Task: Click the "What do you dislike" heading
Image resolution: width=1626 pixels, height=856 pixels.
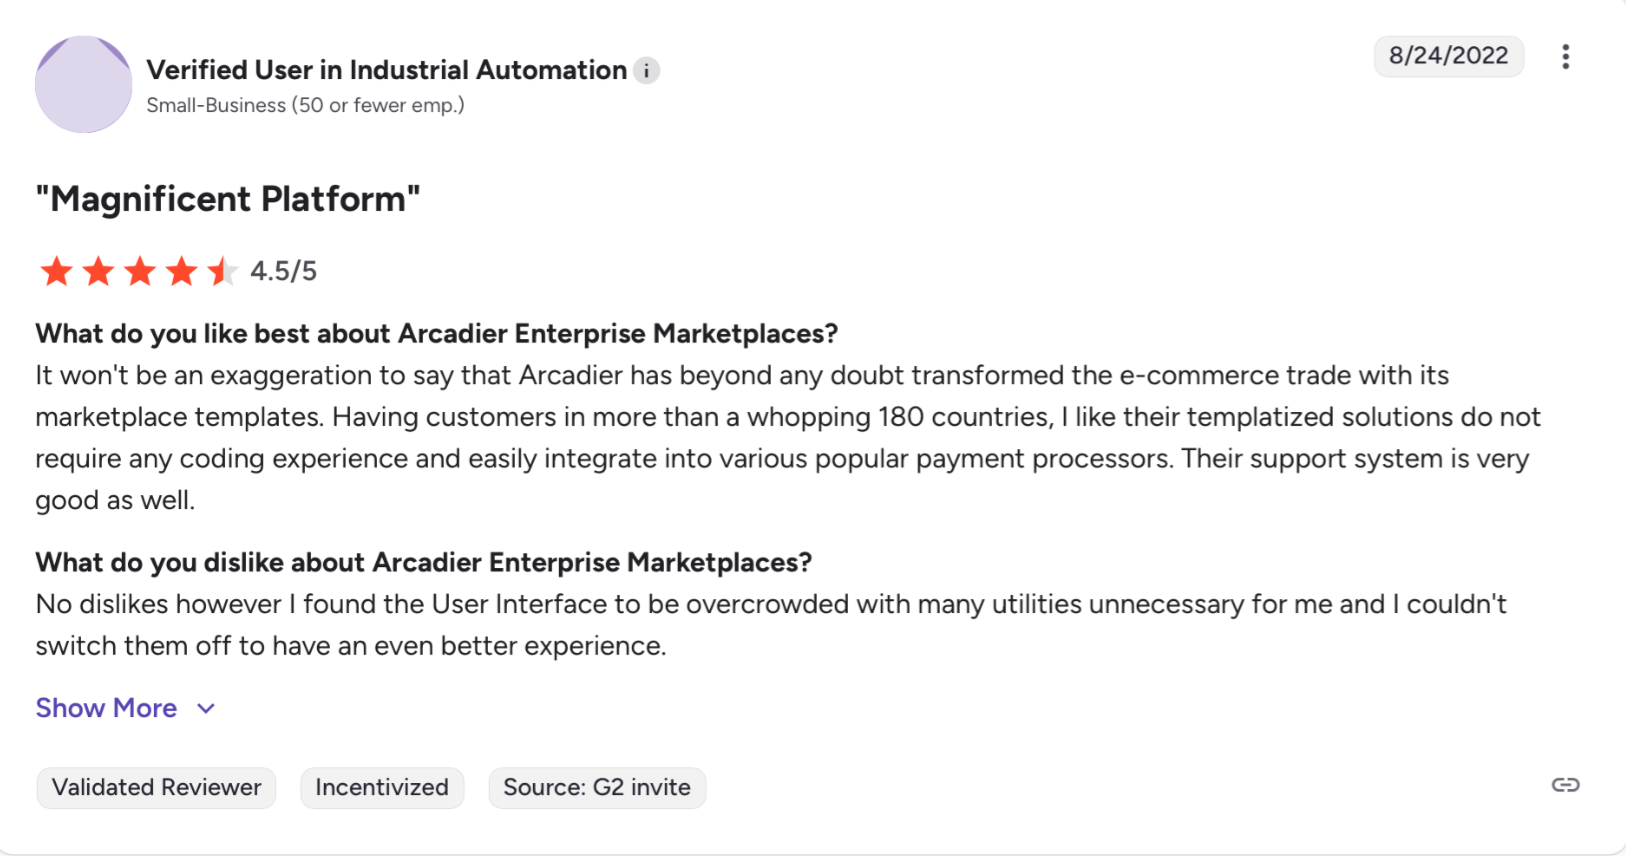Action: (423, 562)
